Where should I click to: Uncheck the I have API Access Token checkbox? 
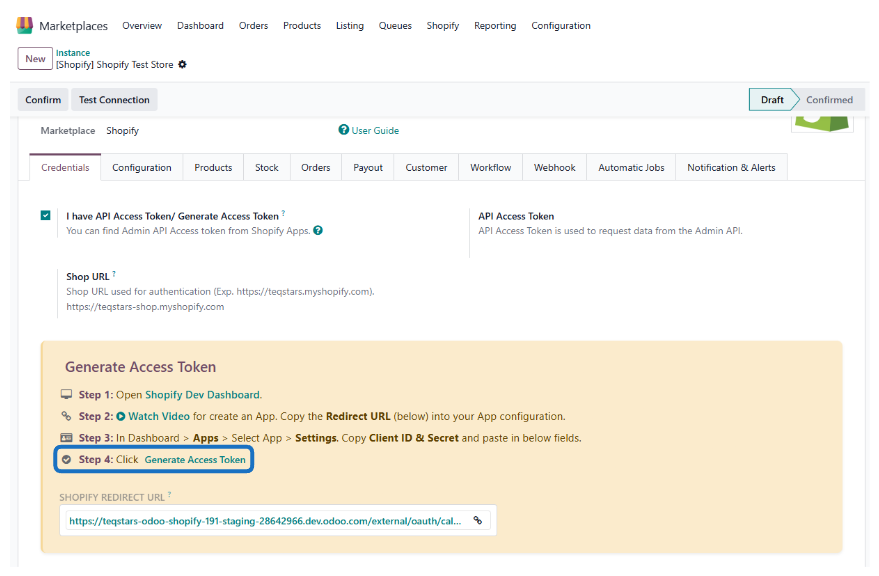(45, 215)
